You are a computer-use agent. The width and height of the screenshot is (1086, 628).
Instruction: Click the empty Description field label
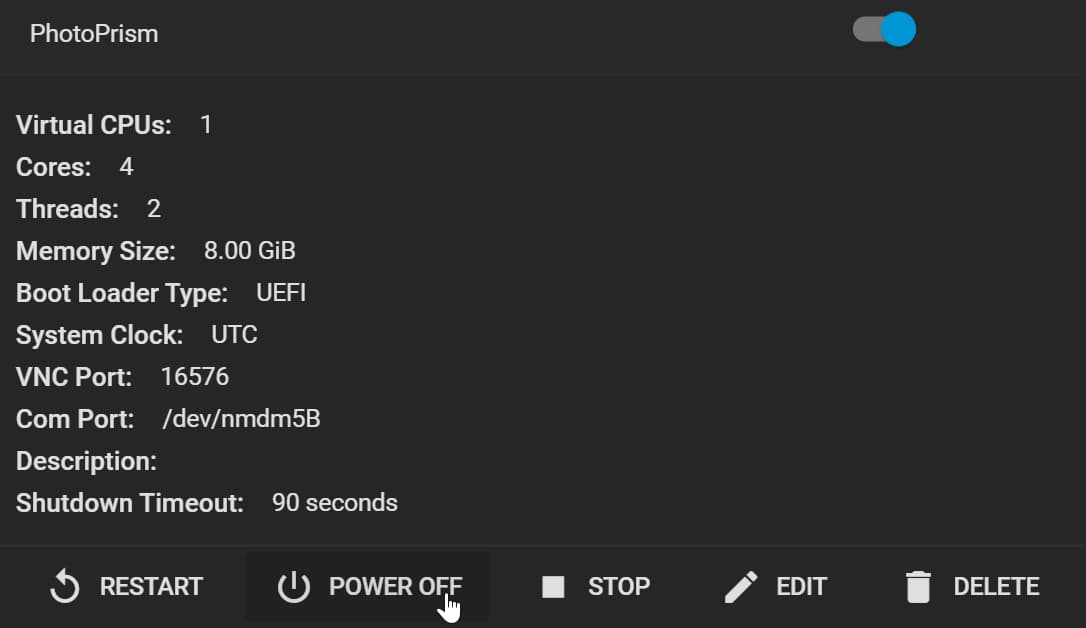[87, 461]
